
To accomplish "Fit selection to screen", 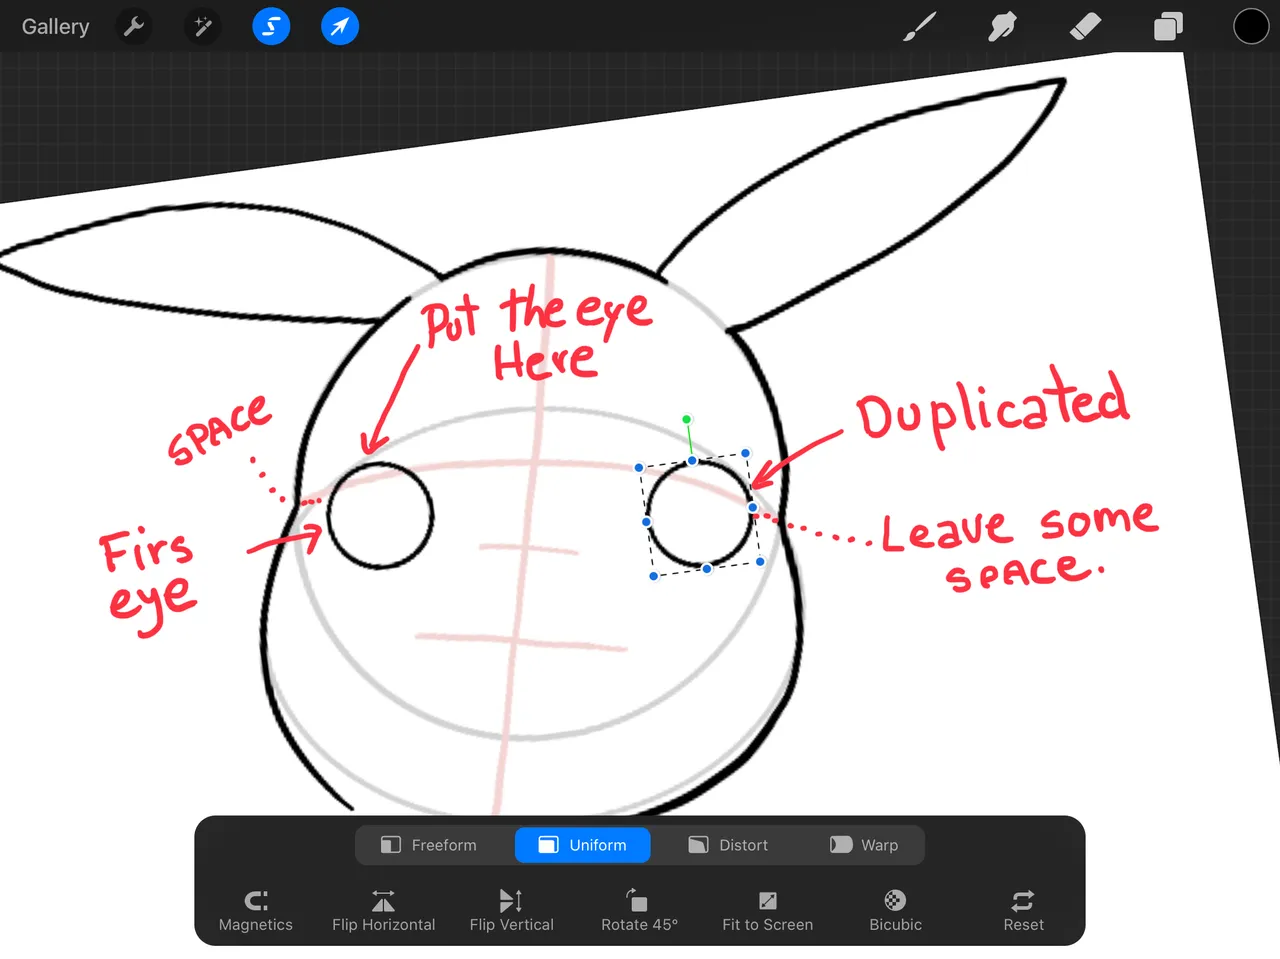I will point(768,911).
